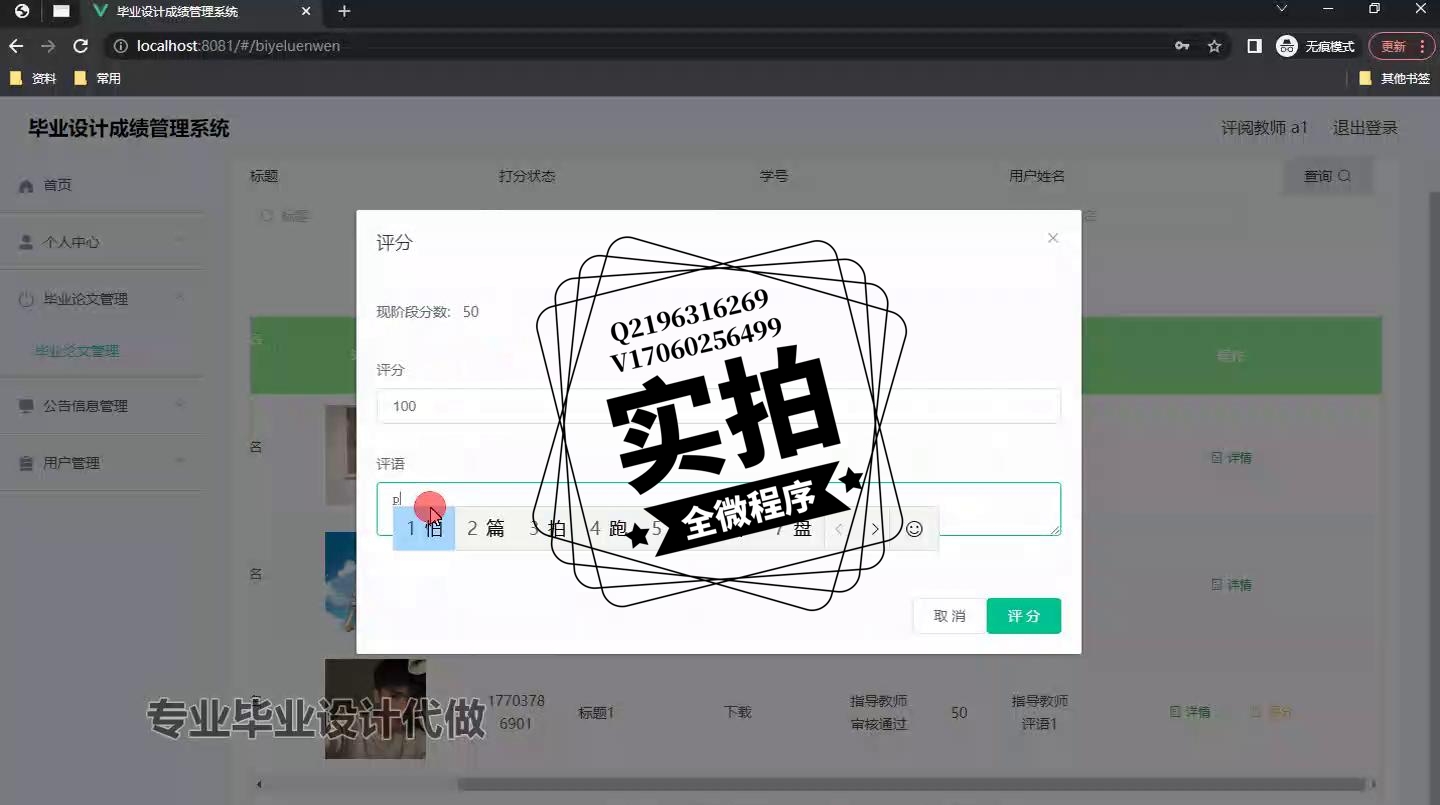Reload the current page
This screenshot has height=805, width=1440.
coord(81,46)
